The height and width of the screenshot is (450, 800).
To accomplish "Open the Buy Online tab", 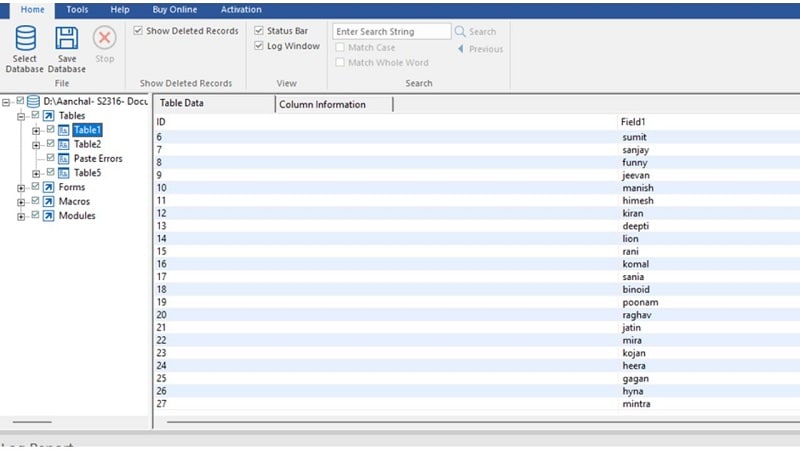I will [x=174, y=10].
